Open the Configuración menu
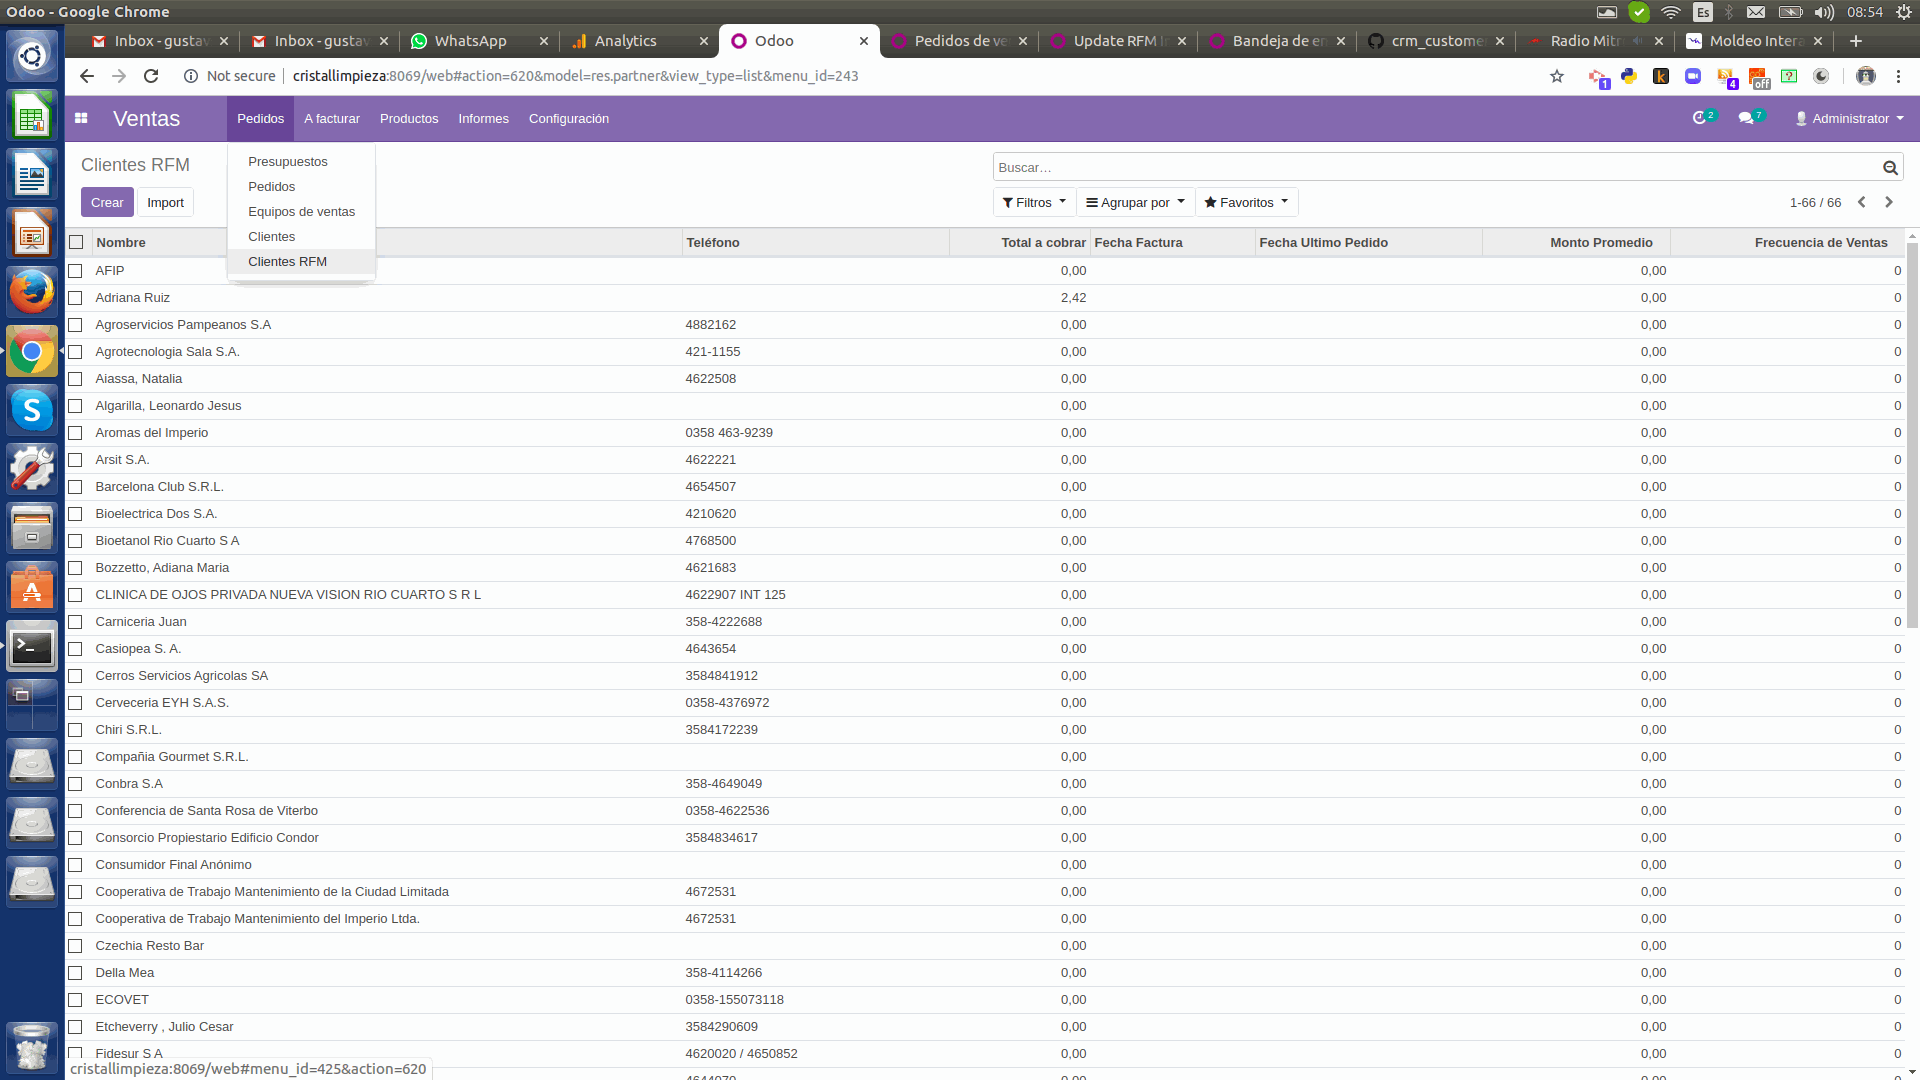The width and height of the screenshot is (1920, 1080). pyautogui.click(x=569, y=118)
